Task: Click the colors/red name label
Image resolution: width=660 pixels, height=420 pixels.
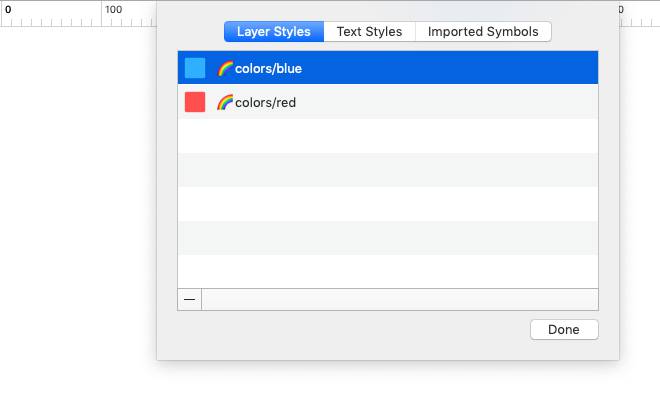Action: tap(265, 102)
